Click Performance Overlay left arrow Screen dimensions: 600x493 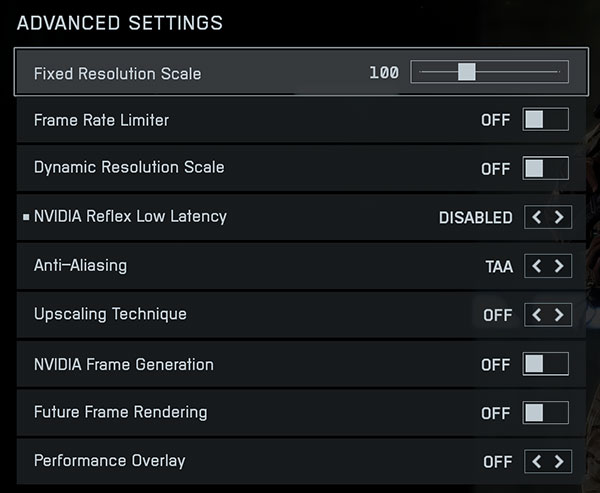pyautogui.click(x=537, y=462)
